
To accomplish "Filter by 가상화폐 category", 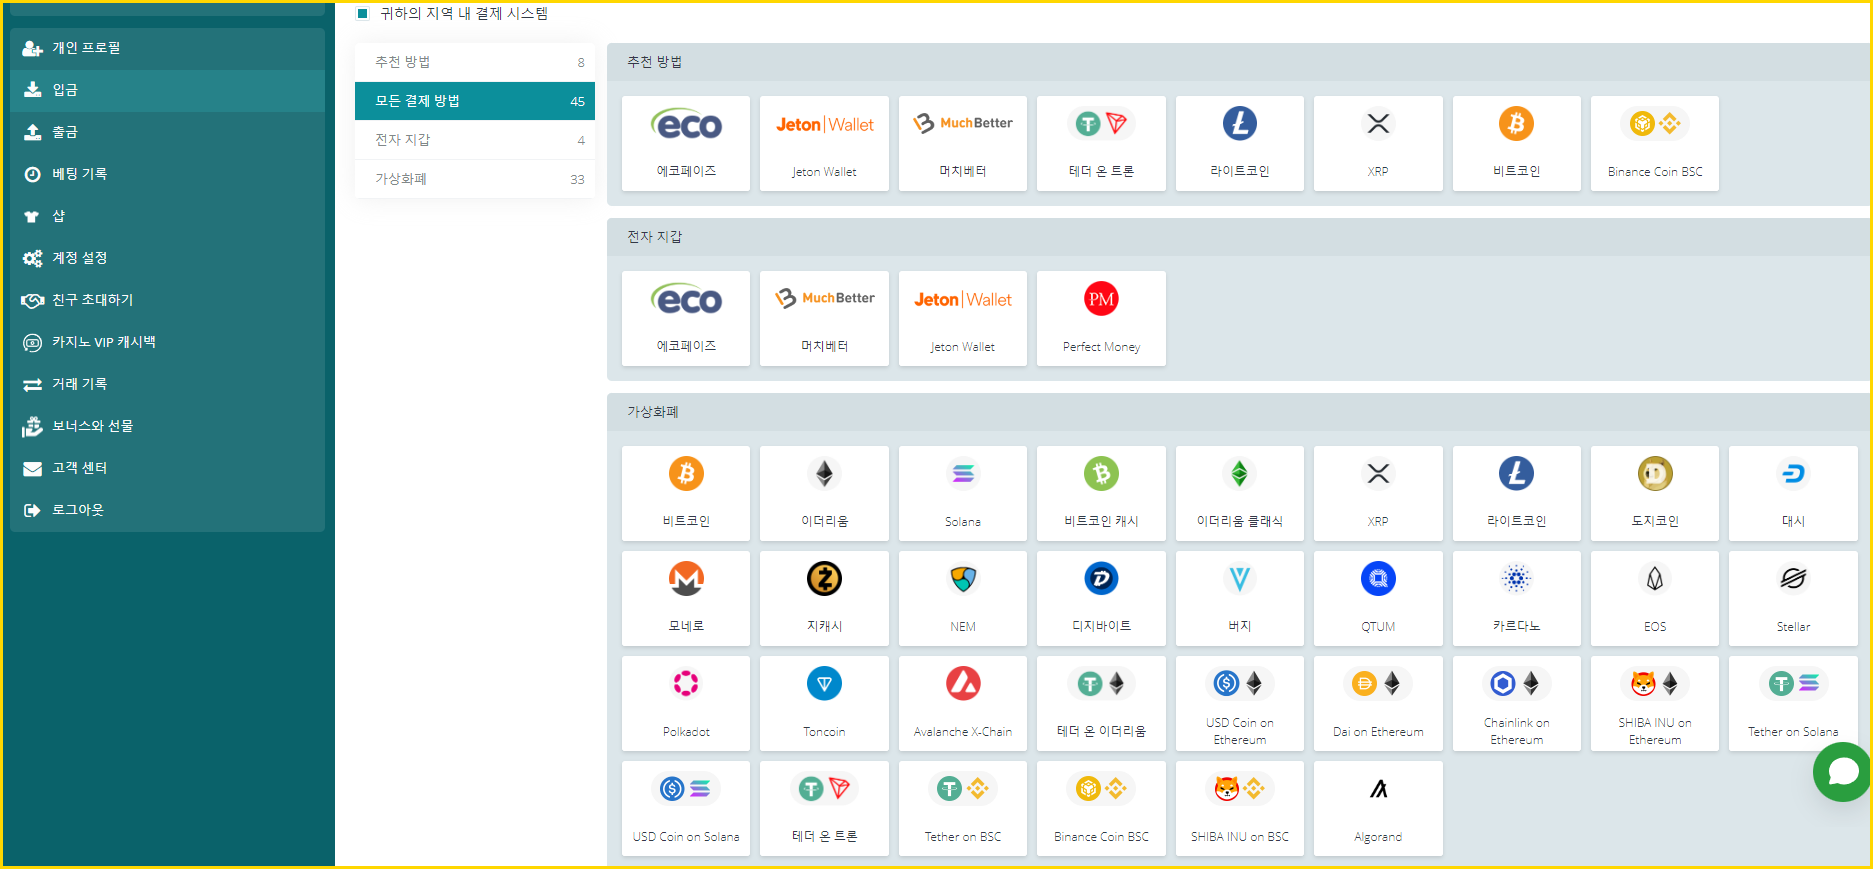I will coord(475,179).
